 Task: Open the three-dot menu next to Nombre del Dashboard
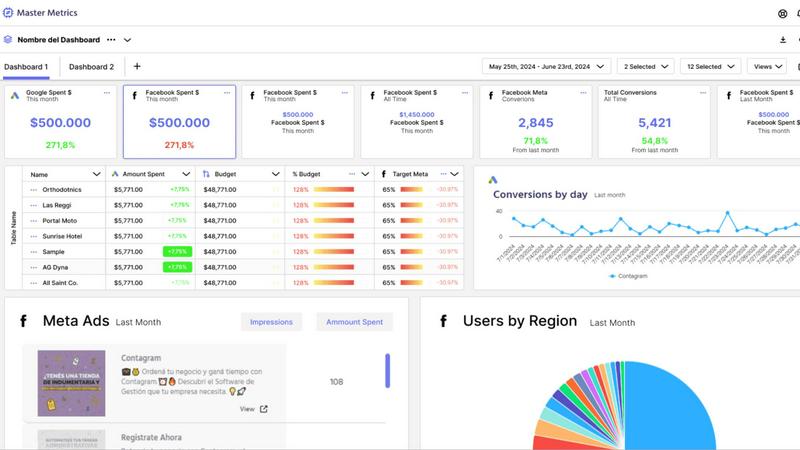(x=111, y=40)
